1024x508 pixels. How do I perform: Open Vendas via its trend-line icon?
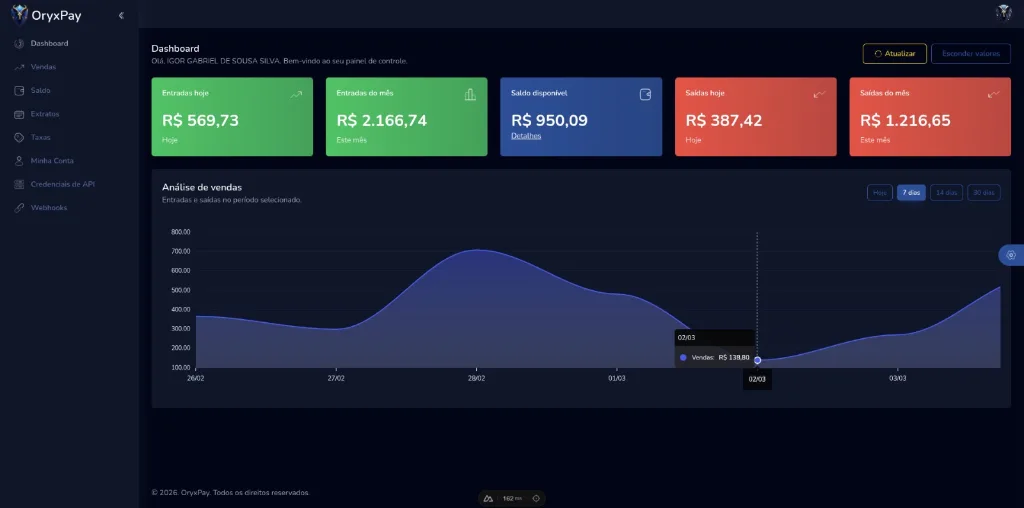point(19,67)
